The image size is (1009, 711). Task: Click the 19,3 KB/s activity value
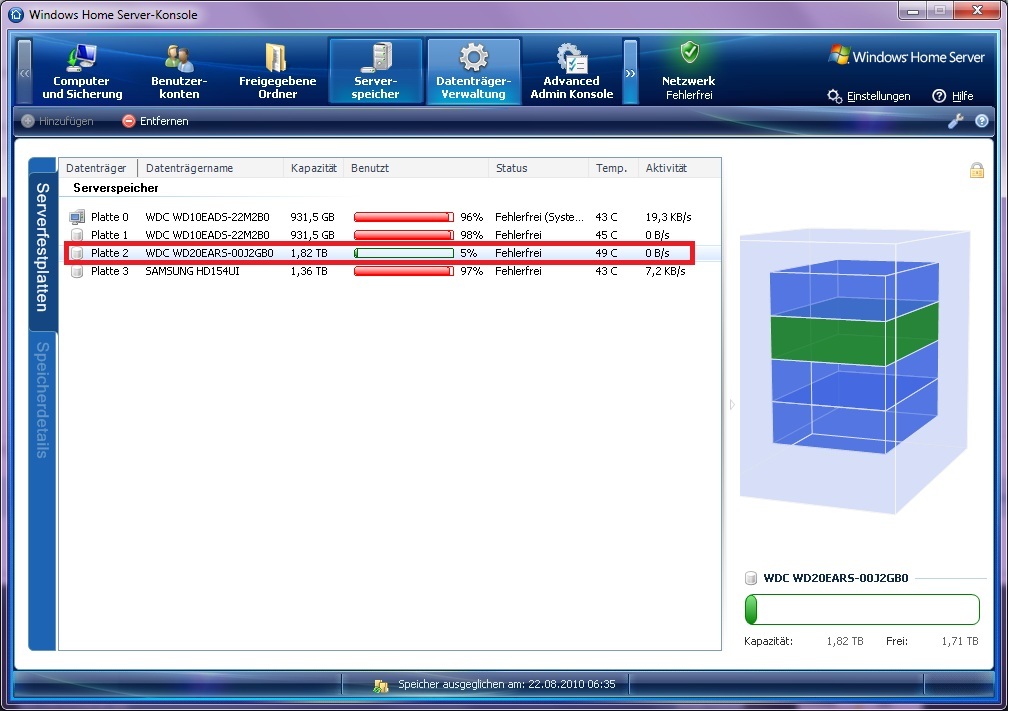point(668,217)
